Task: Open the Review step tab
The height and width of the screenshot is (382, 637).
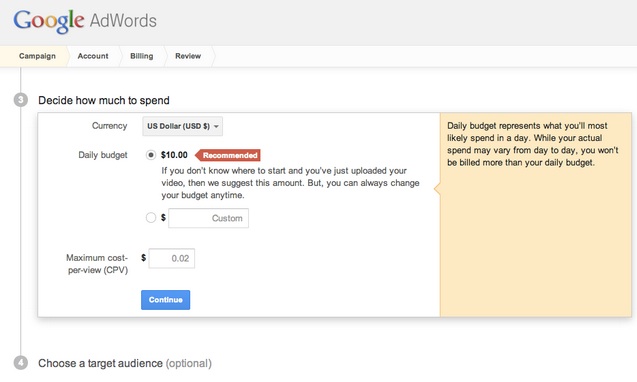Action: pyautogui.click(x=188, y=56)
